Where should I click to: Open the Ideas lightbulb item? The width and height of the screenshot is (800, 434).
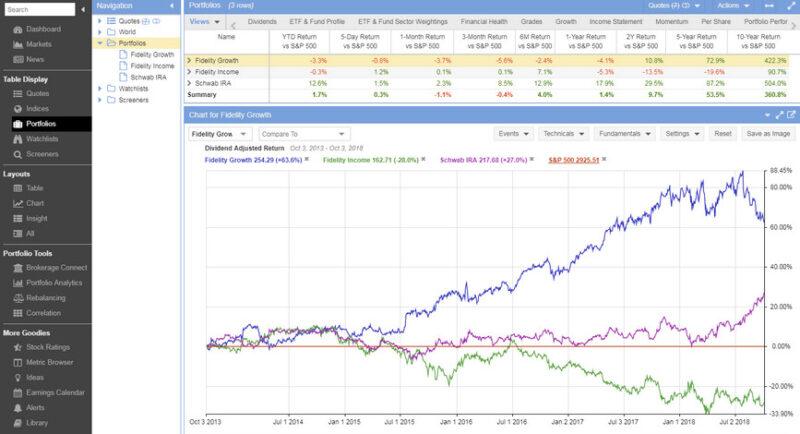[x=17, y=377]
